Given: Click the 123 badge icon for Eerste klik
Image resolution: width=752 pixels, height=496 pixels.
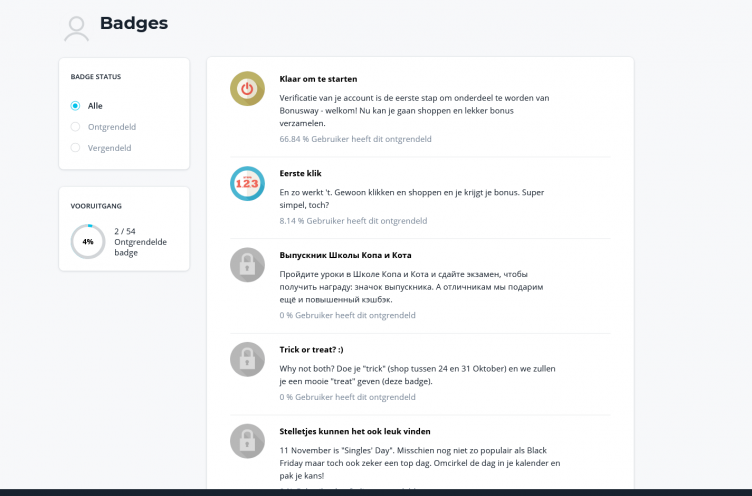Looking at the screenshot, I should 247,183.
